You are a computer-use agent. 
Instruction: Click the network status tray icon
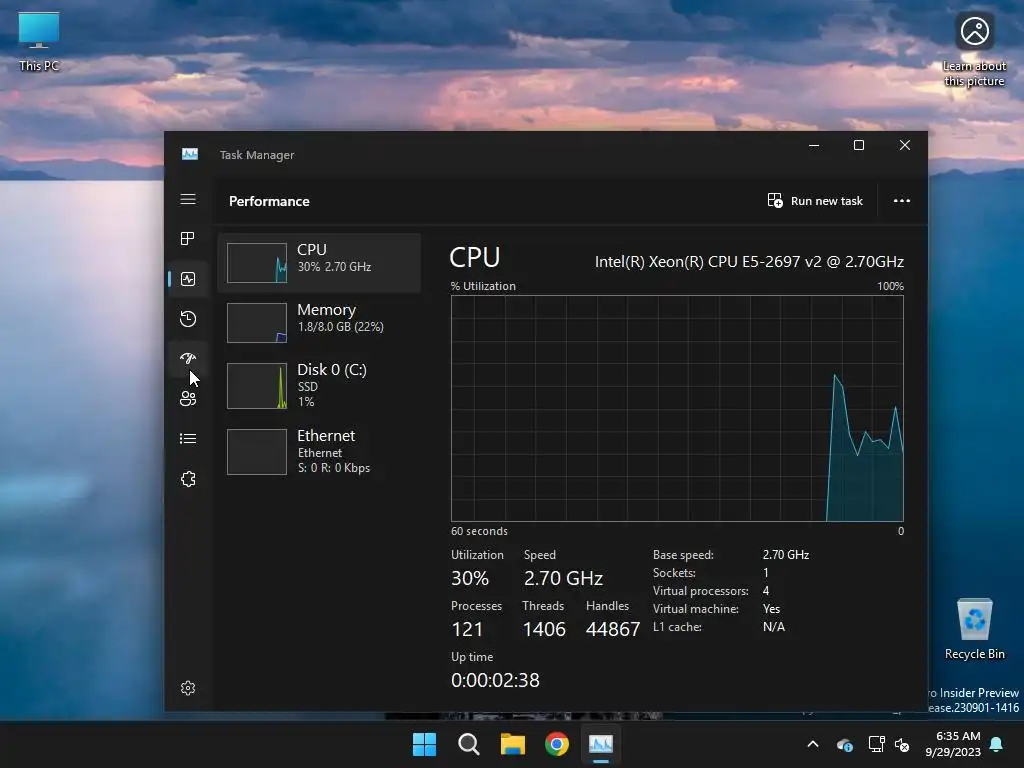pyautogui.click(x=876, y=744)
